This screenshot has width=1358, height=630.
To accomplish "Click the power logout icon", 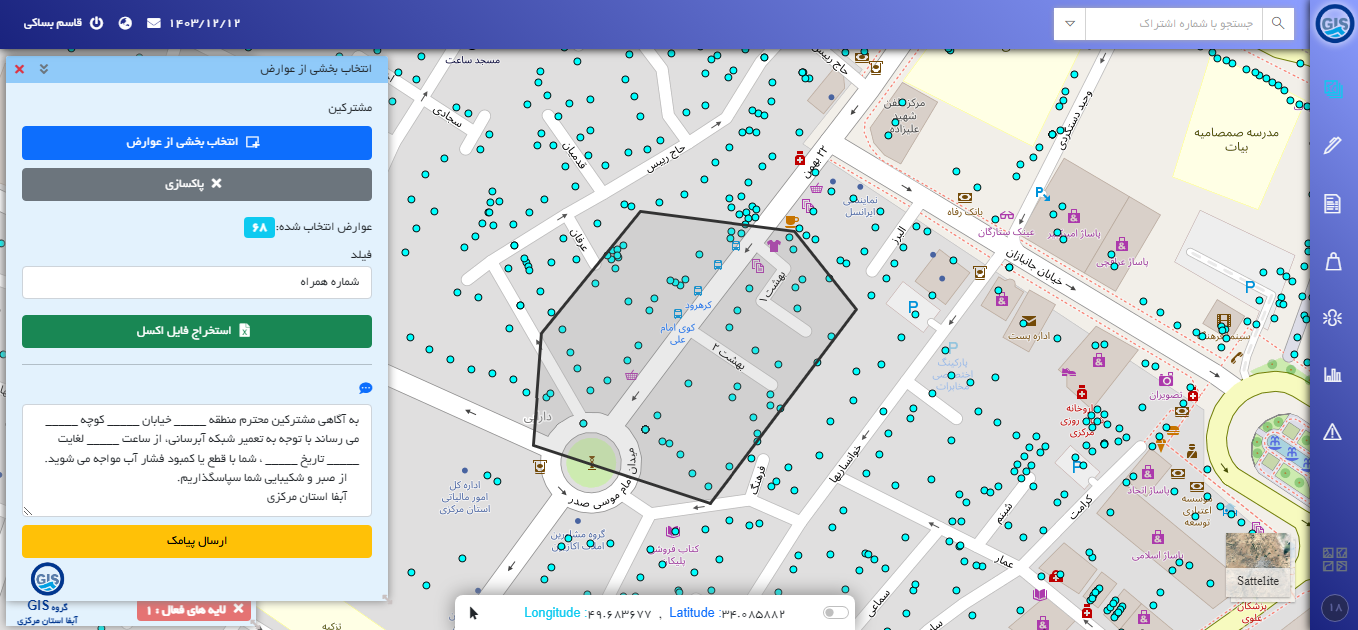I will click(97, 23).
